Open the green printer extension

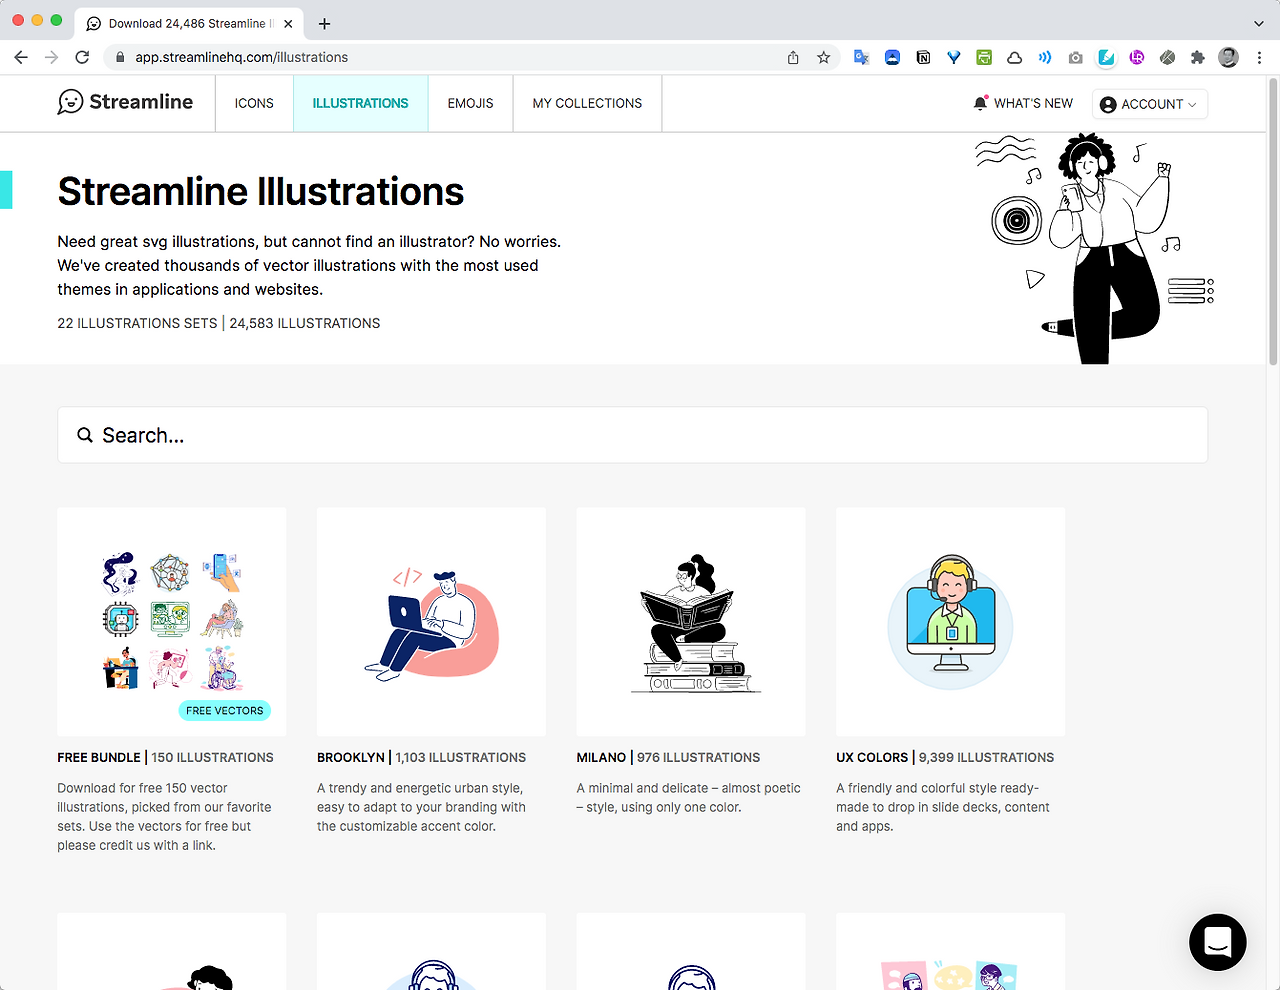(x=984, y=58)
